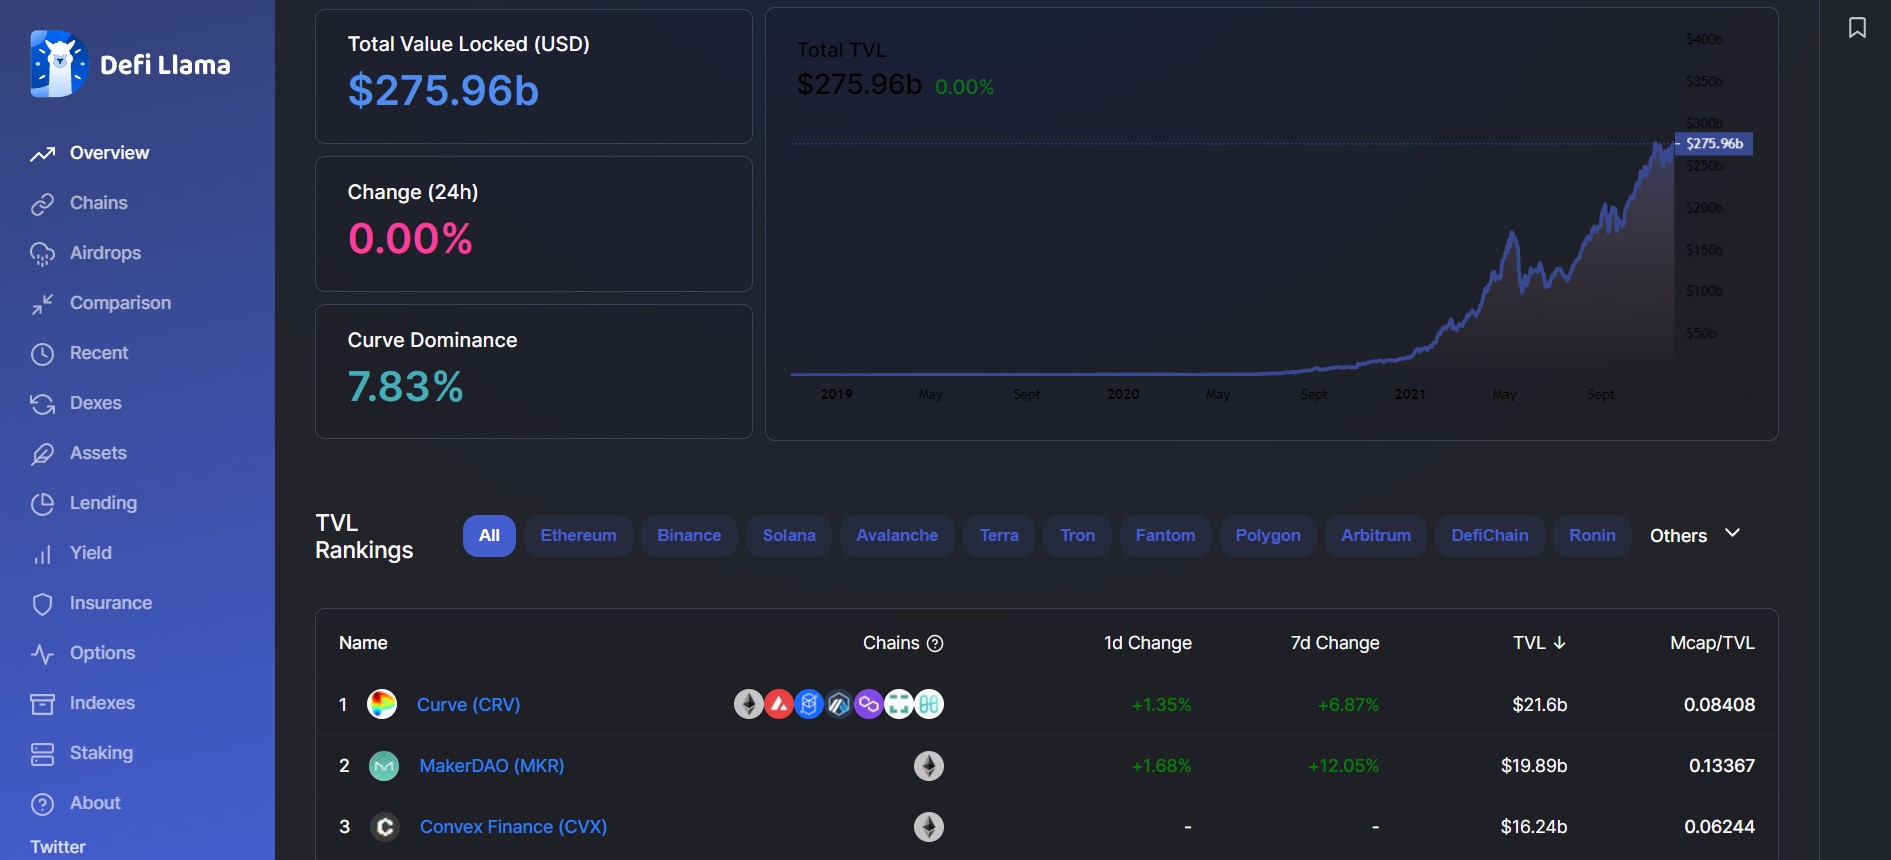The height and width of the screenshot is (860, 1891).
Task: Open the Staking menu item
Action: click(101, 753)
